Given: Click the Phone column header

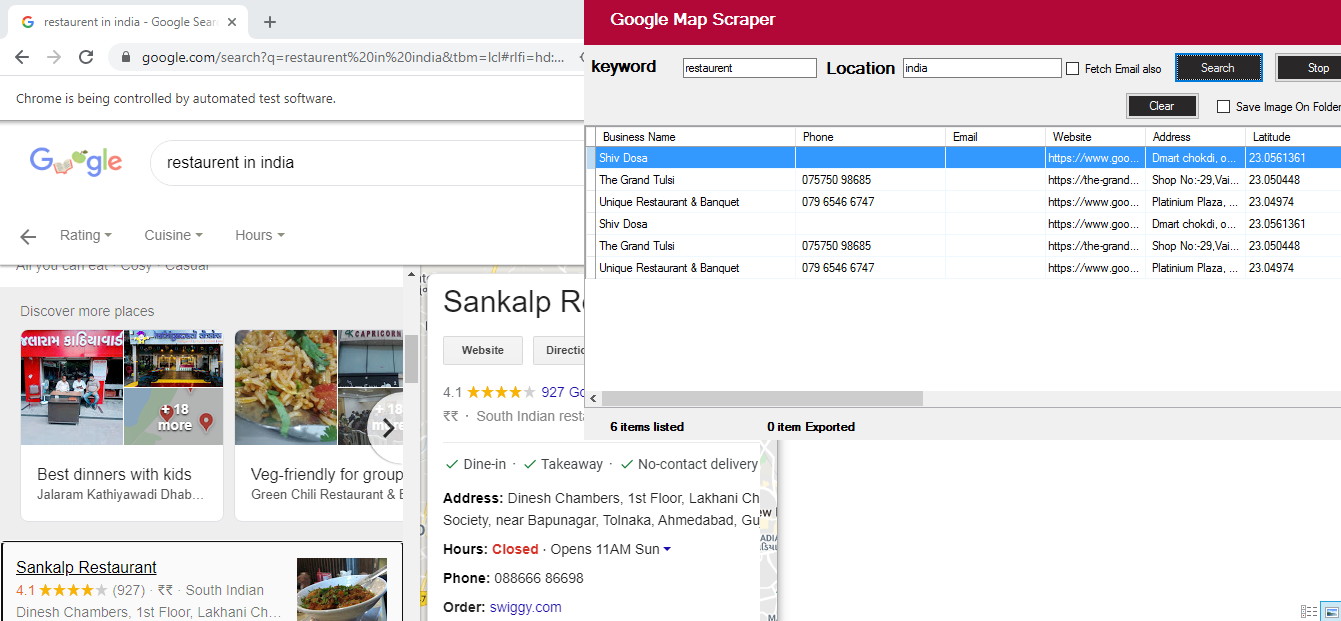Looking at the screenshot, I should 870,137.
